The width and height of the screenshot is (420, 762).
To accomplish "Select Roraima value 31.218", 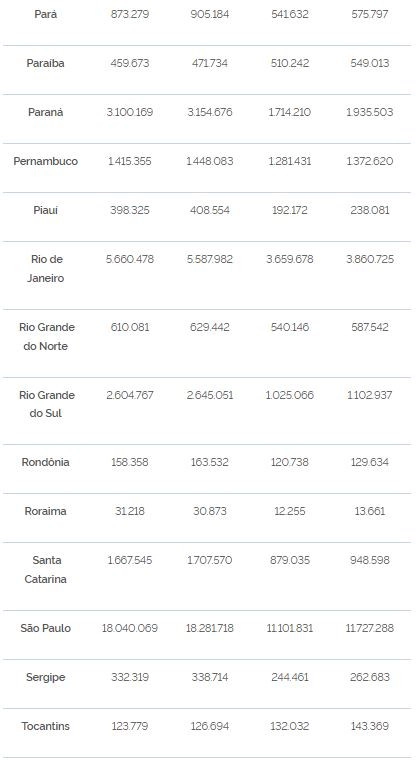I will point(130,511).
